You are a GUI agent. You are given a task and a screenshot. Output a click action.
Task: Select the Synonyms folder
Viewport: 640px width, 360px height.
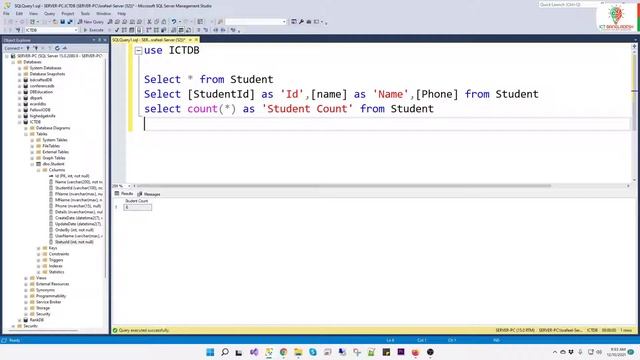point(45,290)
